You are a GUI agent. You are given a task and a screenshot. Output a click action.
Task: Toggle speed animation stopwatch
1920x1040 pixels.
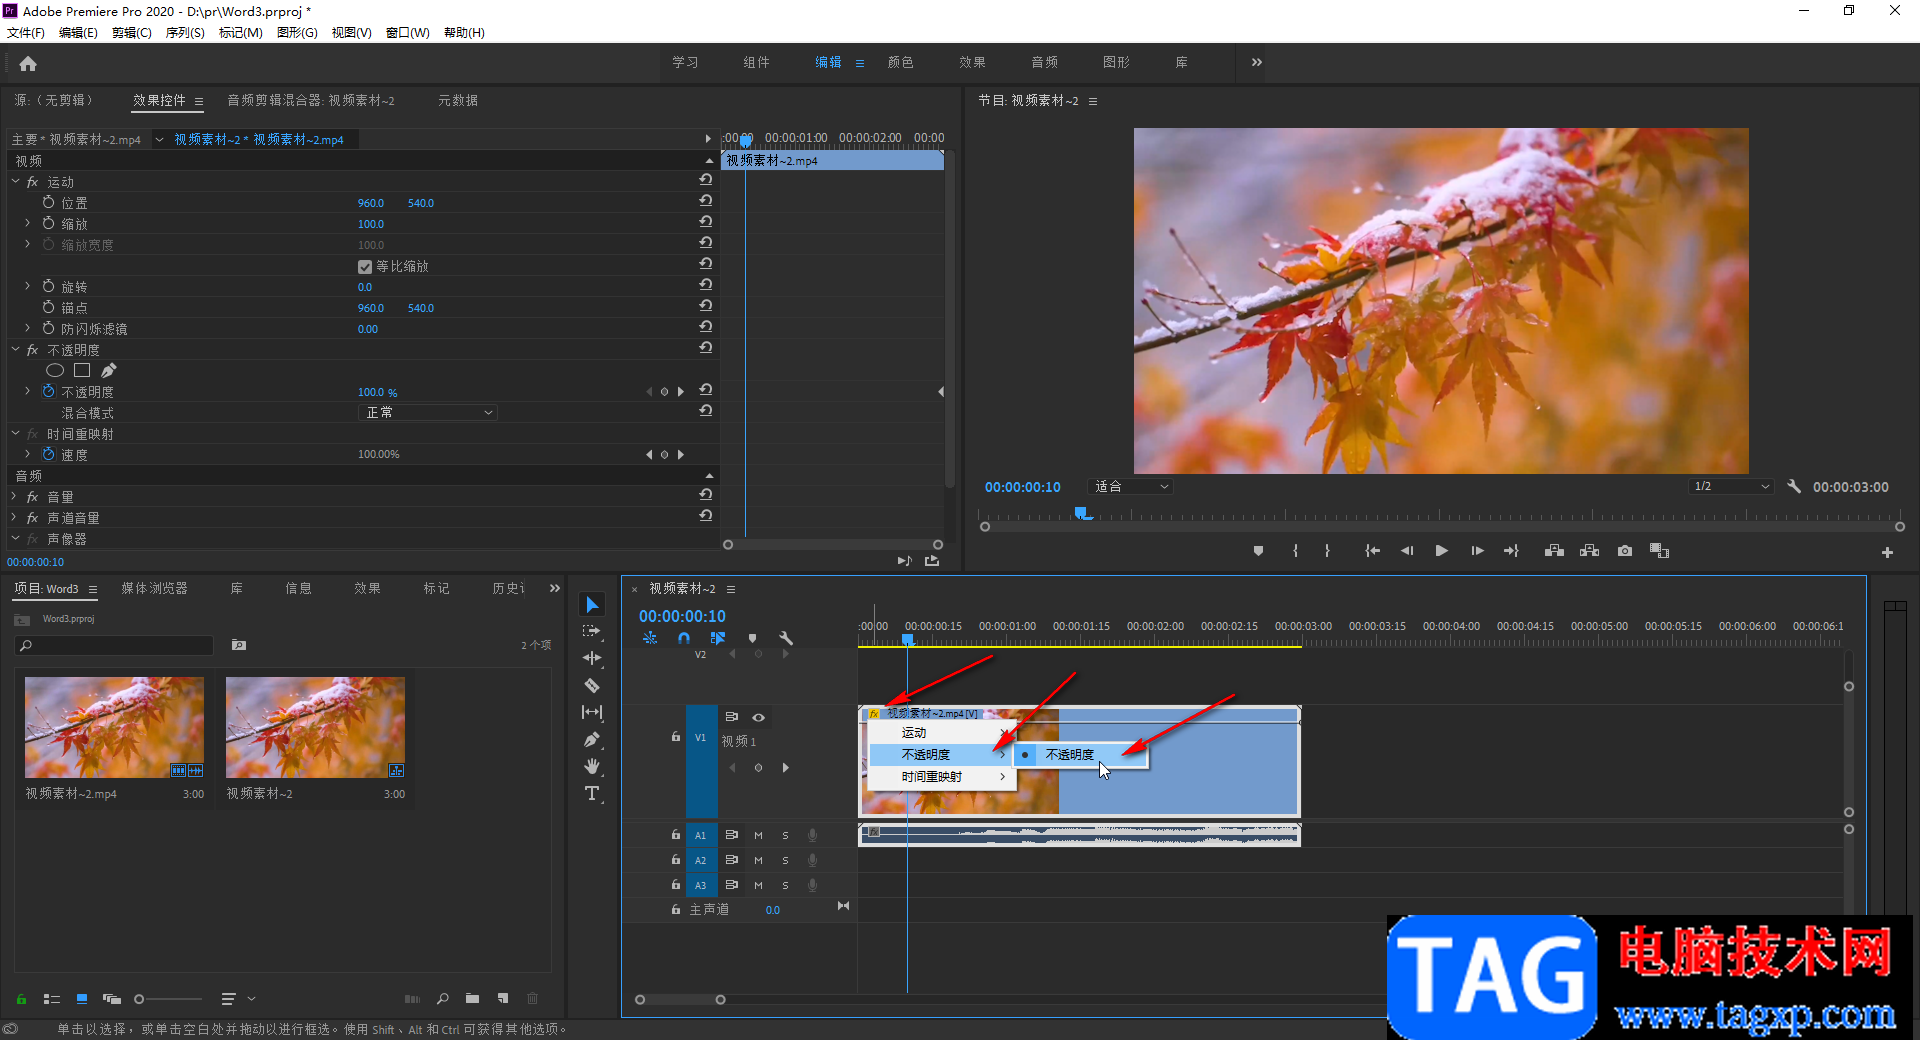point(48,454)
